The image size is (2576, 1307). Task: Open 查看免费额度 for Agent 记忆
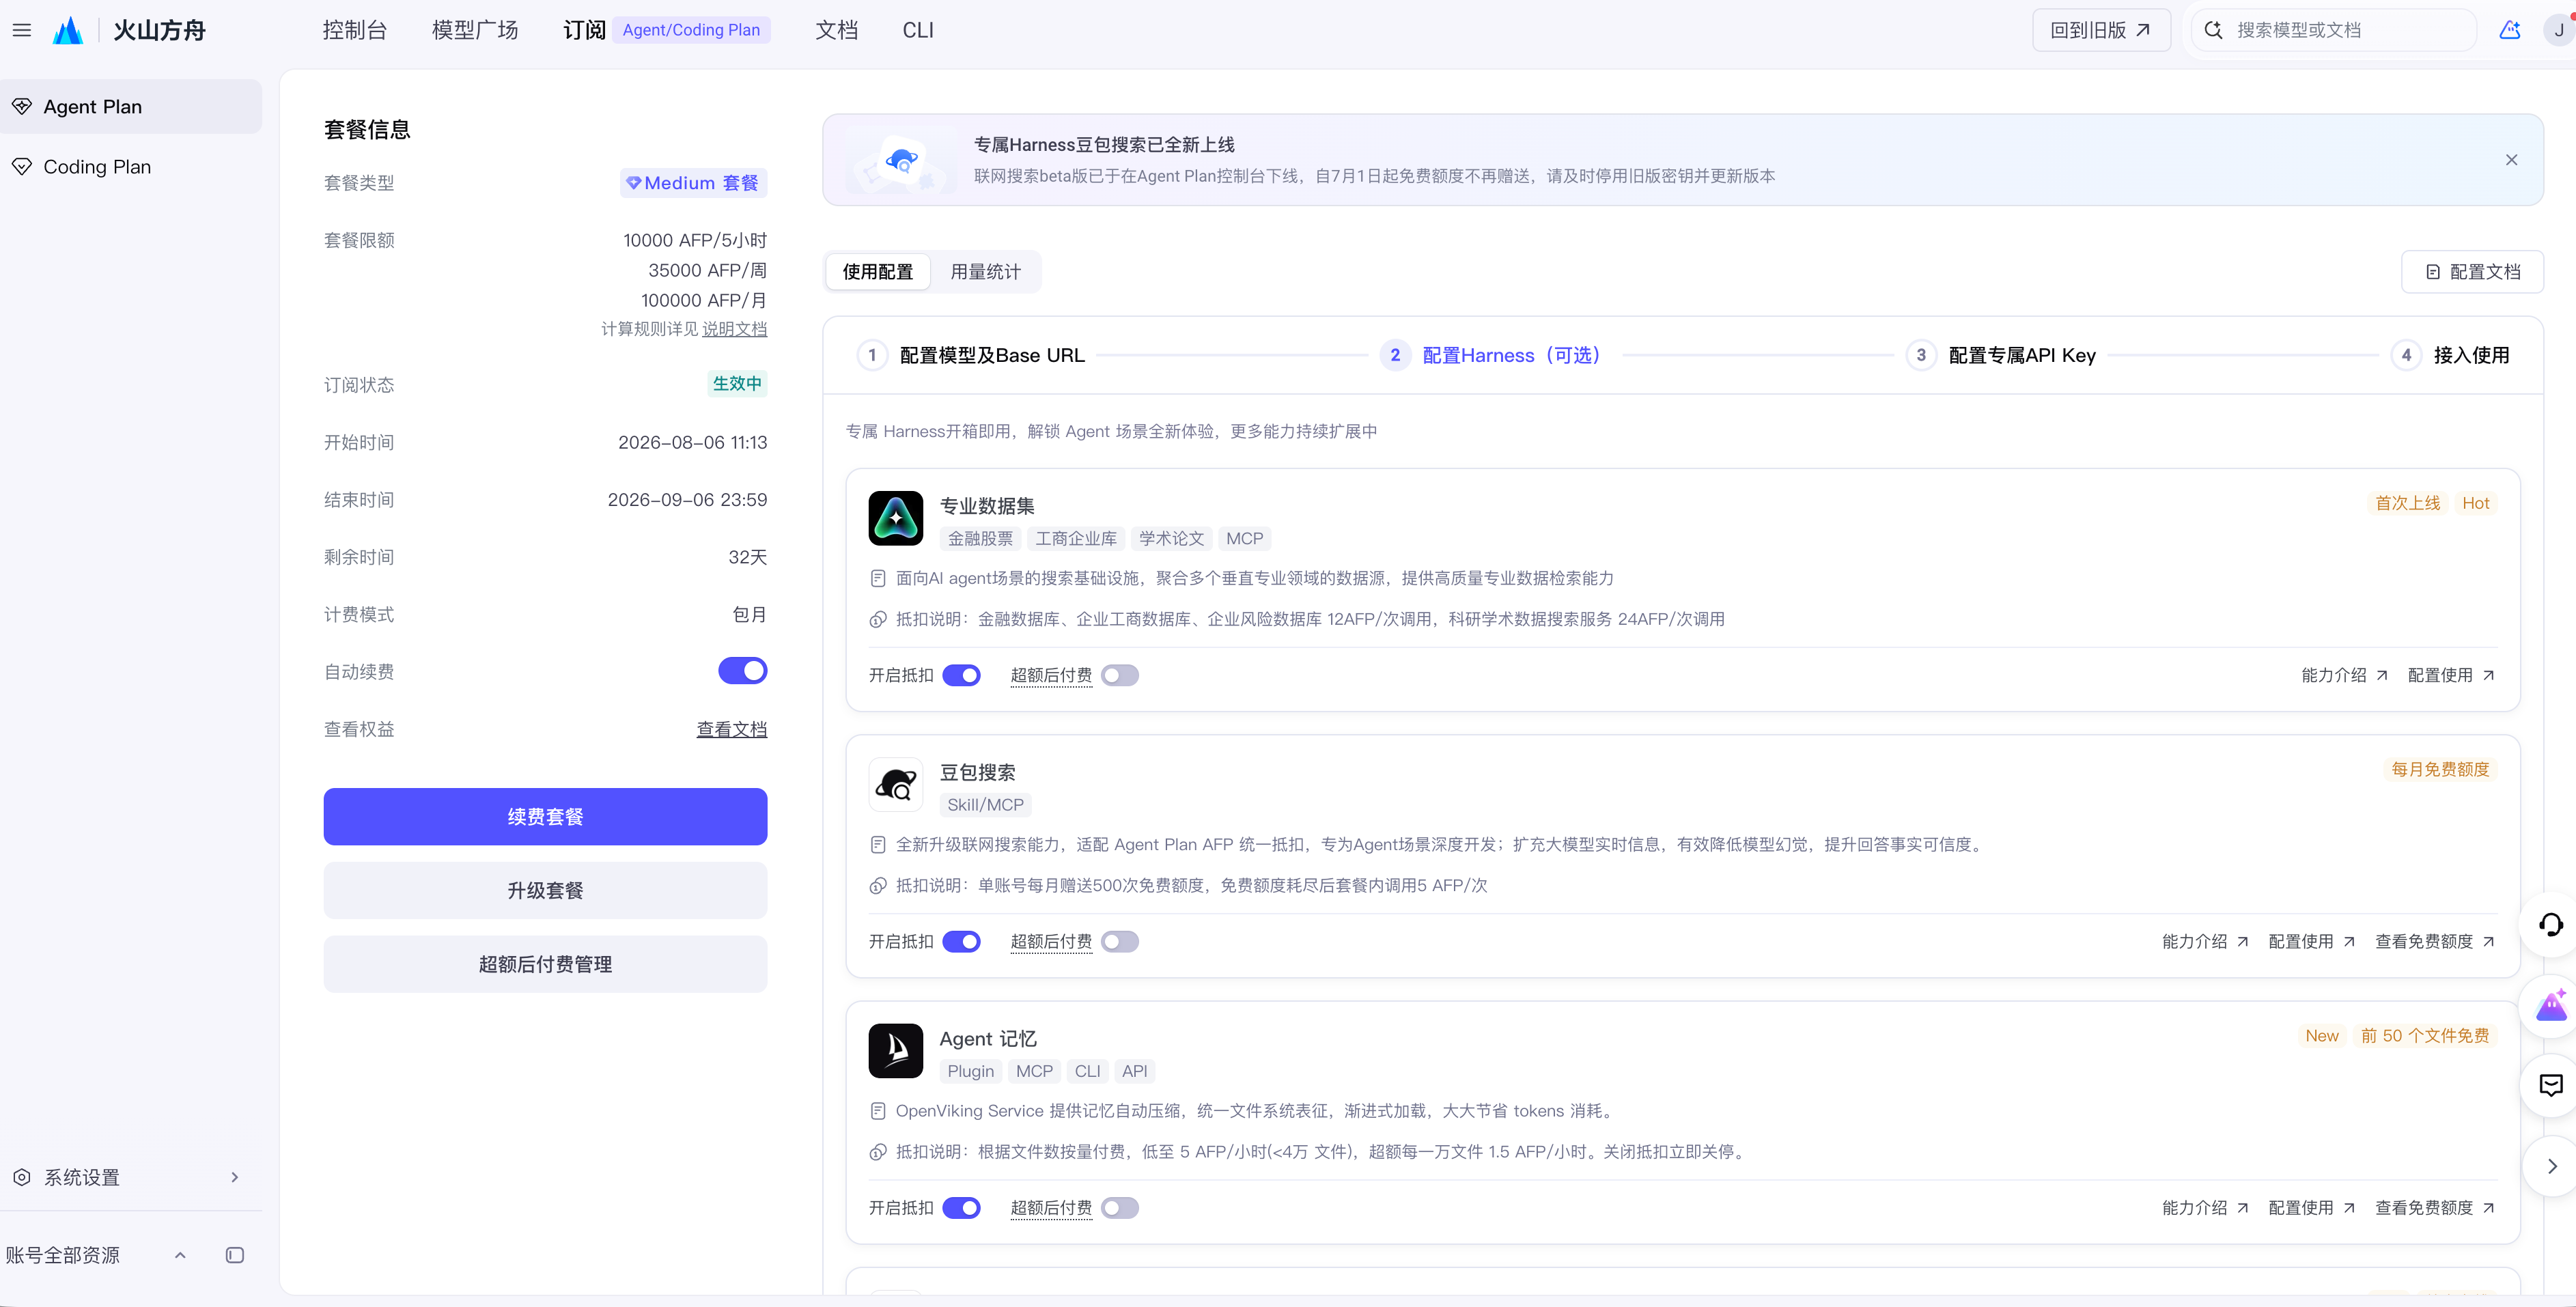coord(2434,1207)
